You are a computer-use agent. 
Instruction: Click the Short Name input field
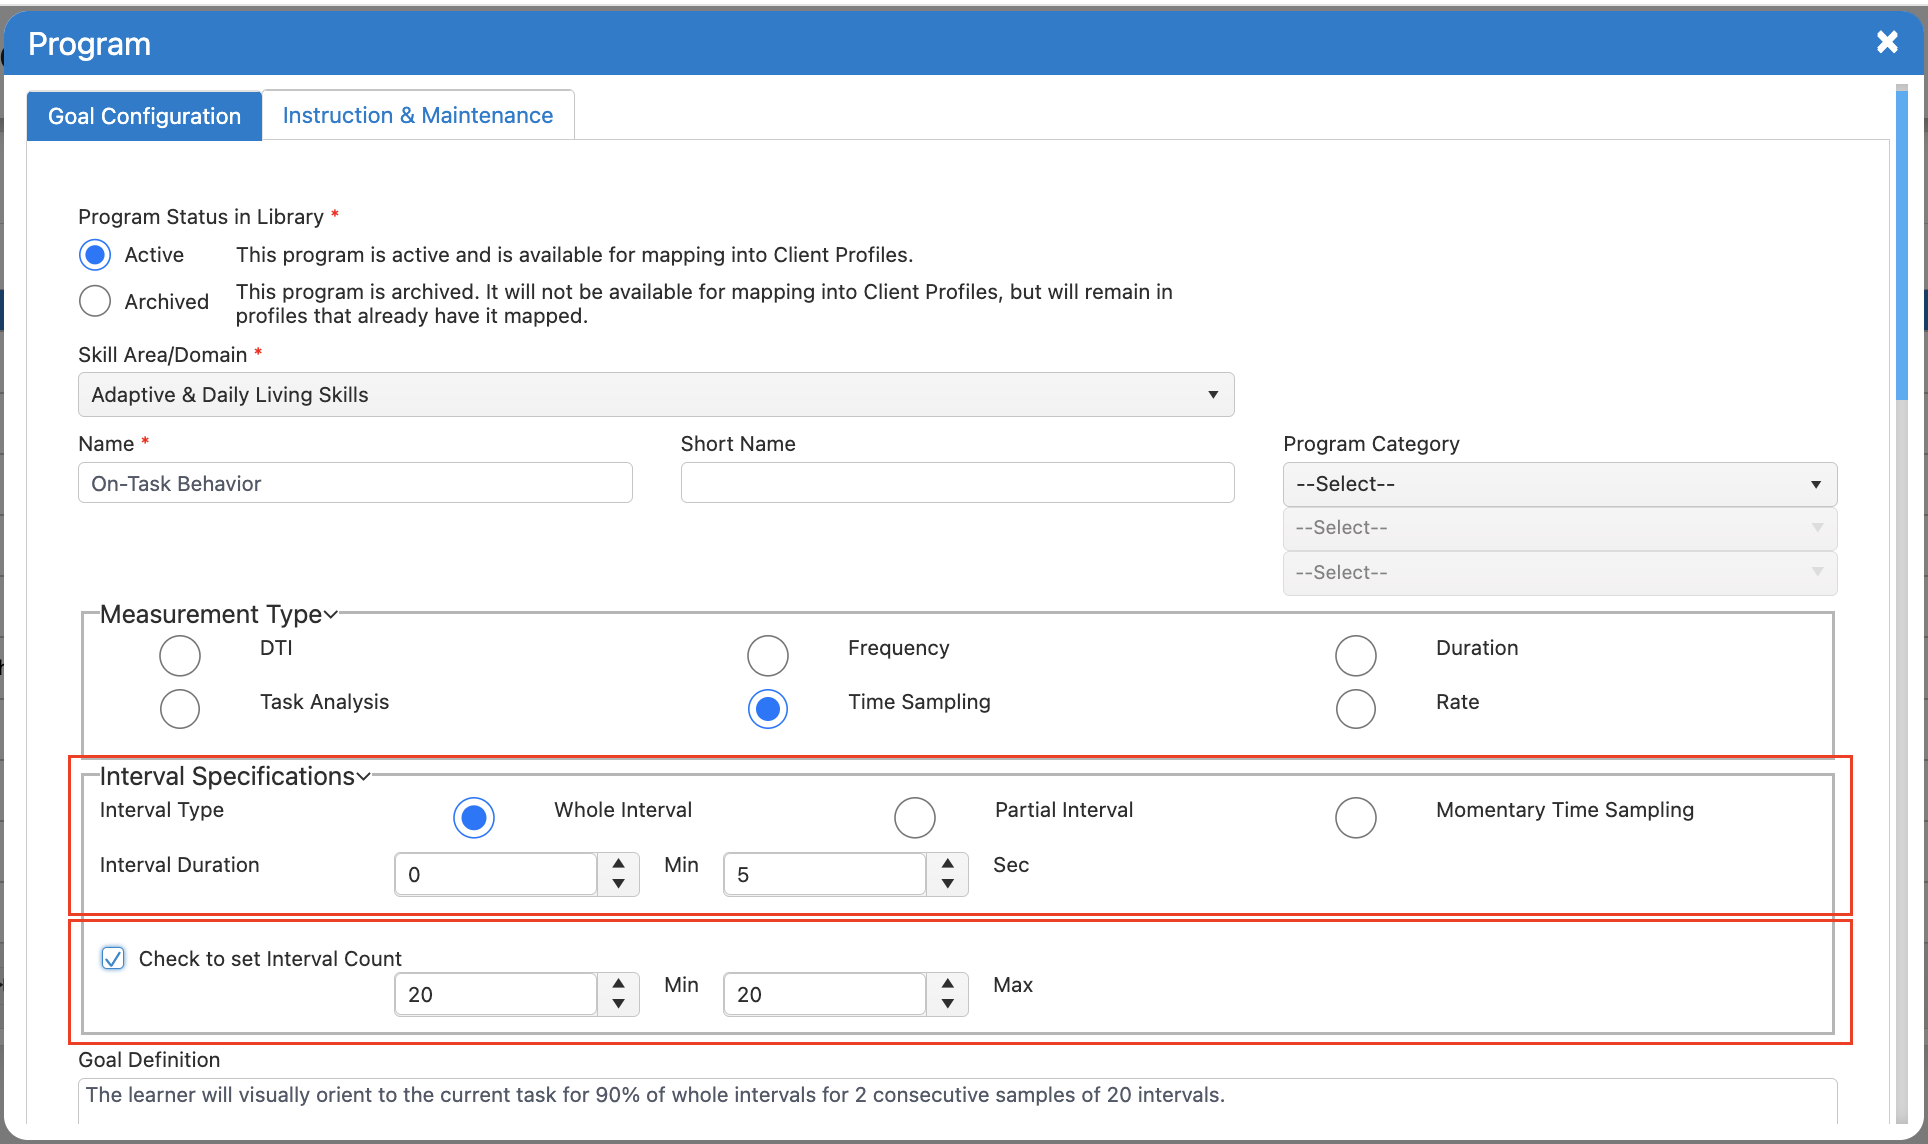957,483
